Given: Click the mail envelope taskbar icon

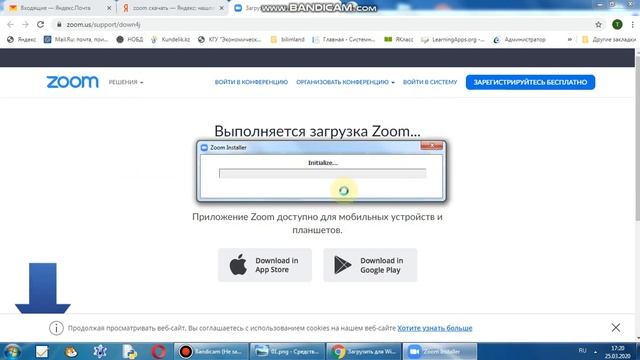Looking at the screenshot, I should (42, 351).
